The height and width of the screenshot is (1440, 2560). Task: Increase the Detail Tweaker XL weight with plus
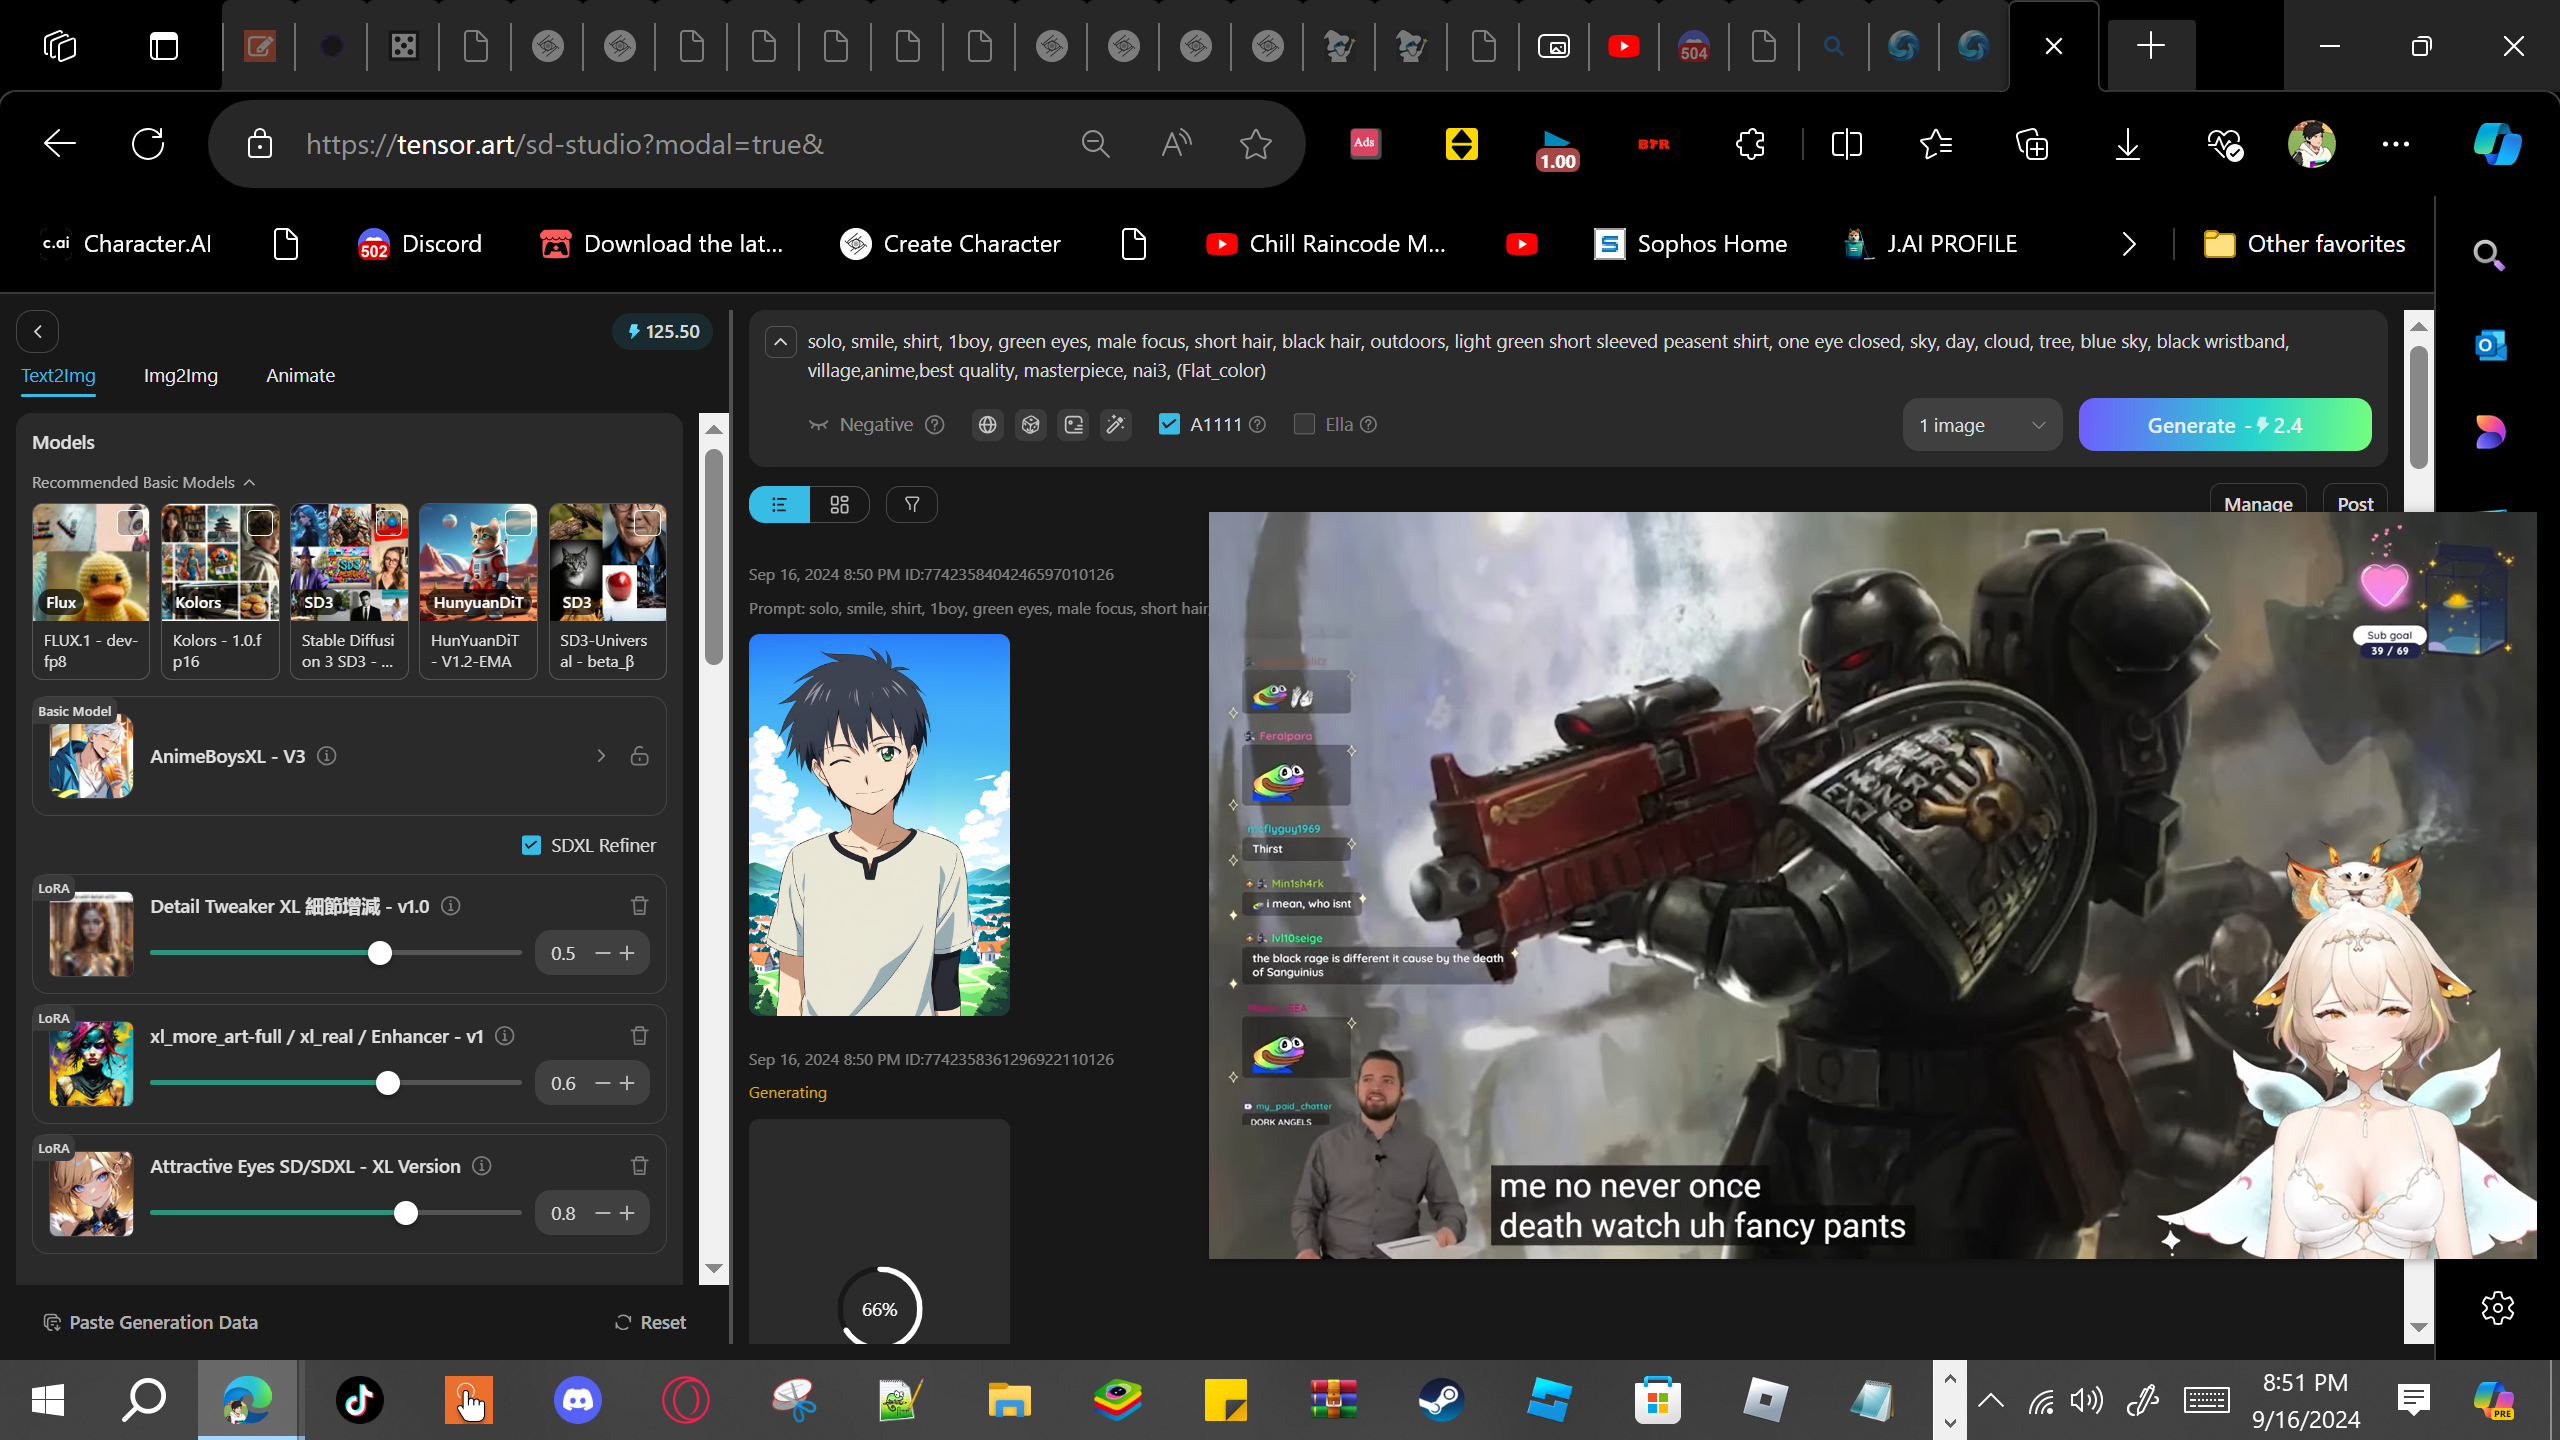tap(627, 953)
